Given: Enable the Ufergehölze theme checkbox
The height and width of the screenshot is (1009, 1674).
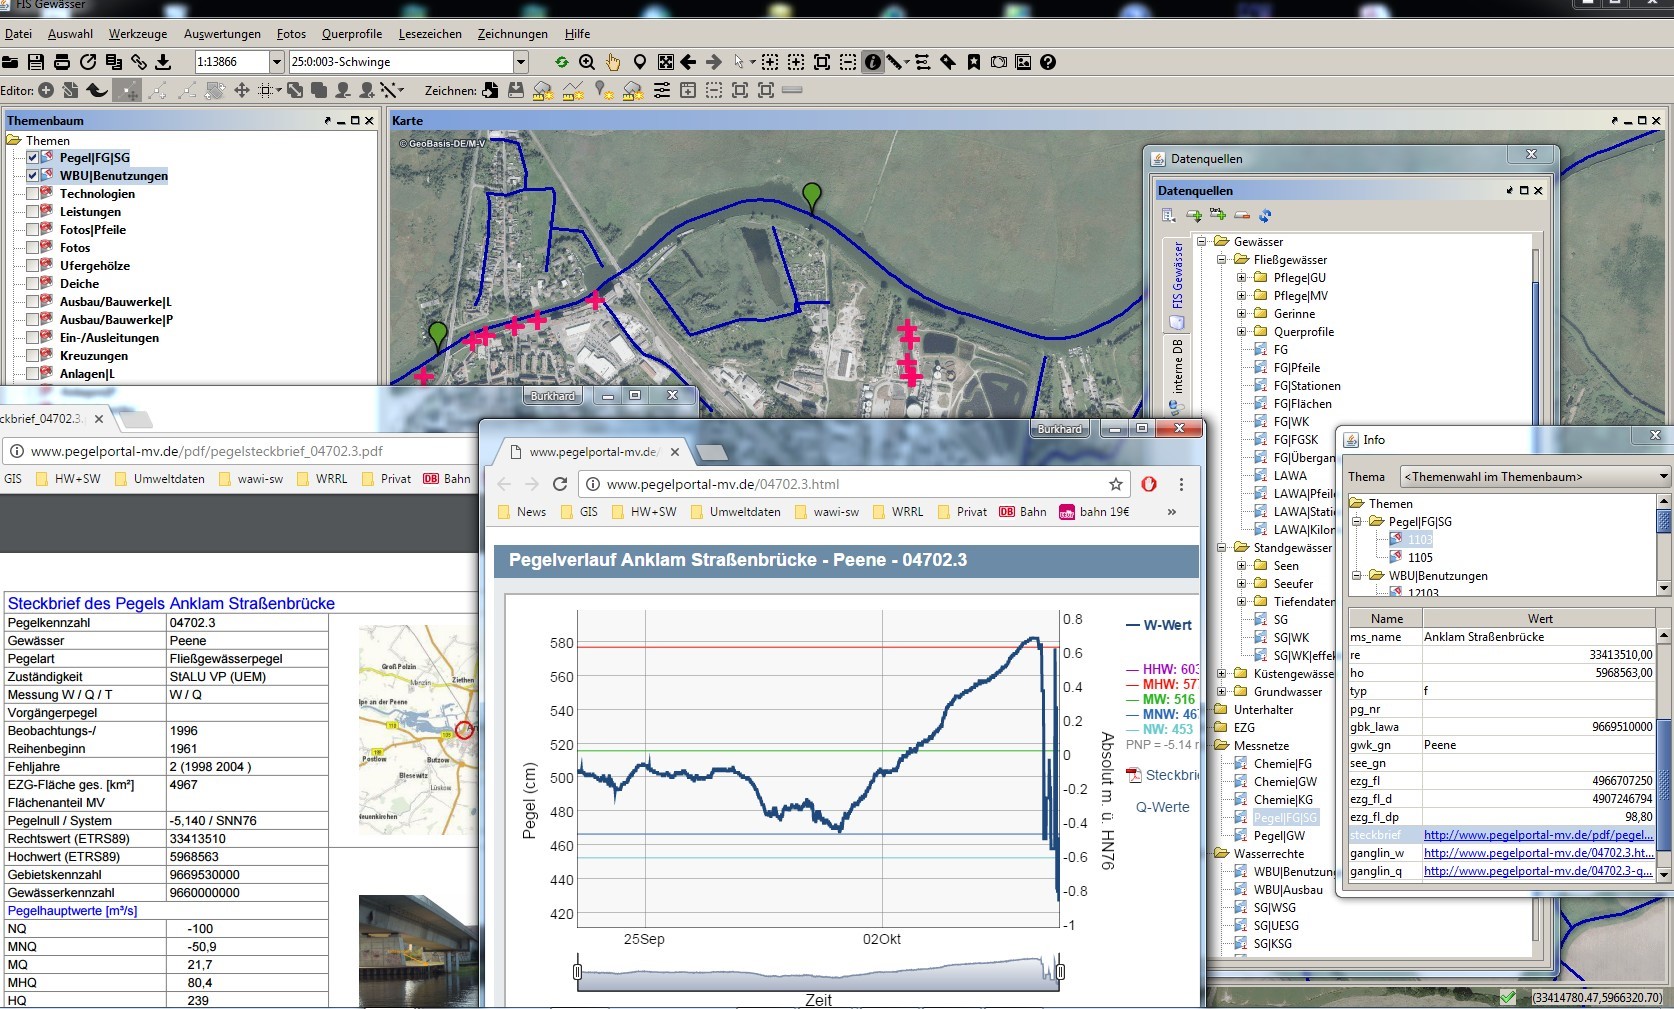Looking at the screenshot, I should click(33, 266).
